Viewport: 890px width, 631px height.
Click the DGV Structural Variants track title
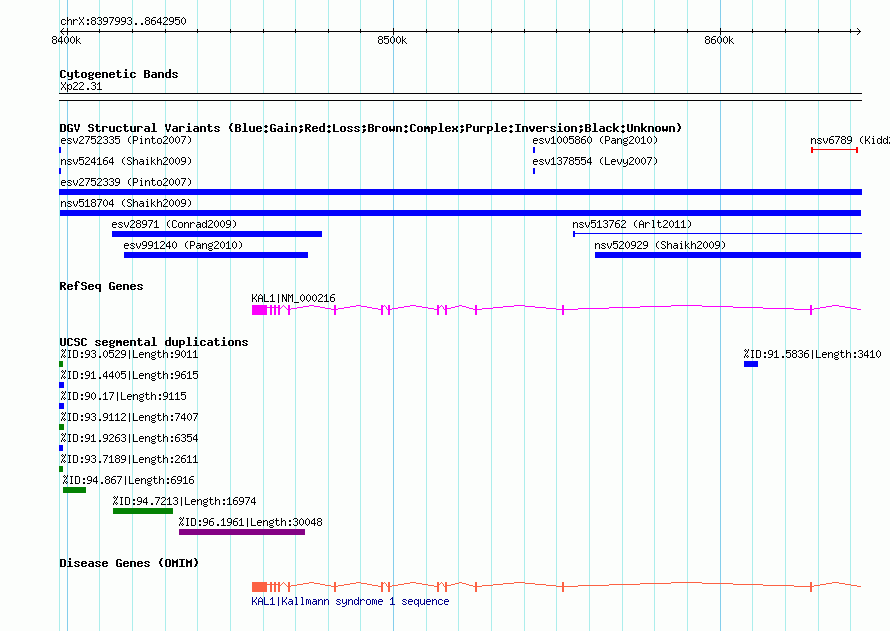point(371,128)
